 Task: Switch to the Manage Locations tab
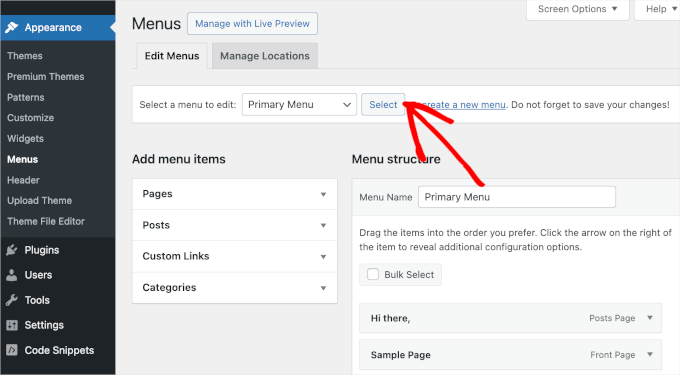(x=265, y=56)
